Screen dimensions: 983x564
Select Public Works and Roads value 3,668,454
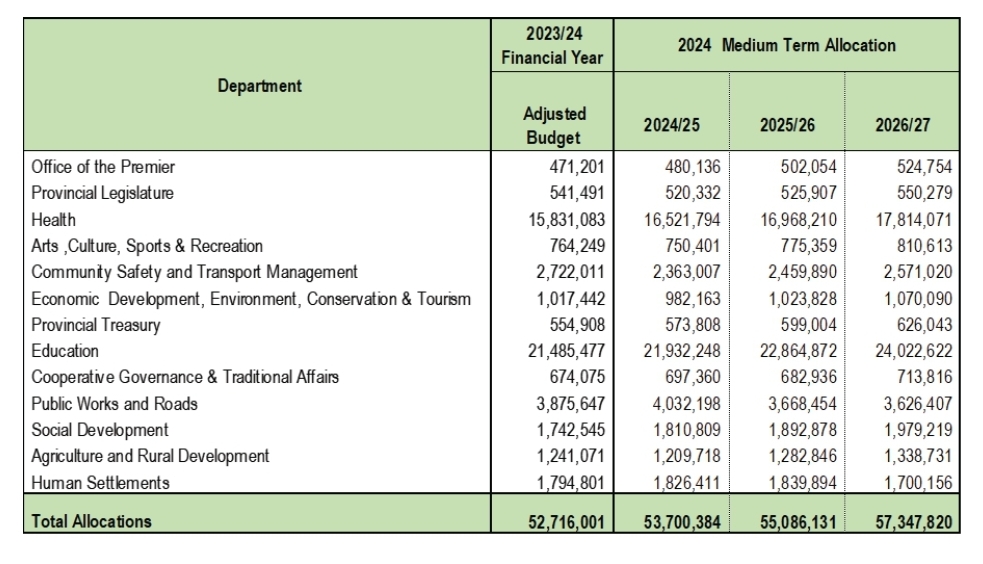pos(796,404)
